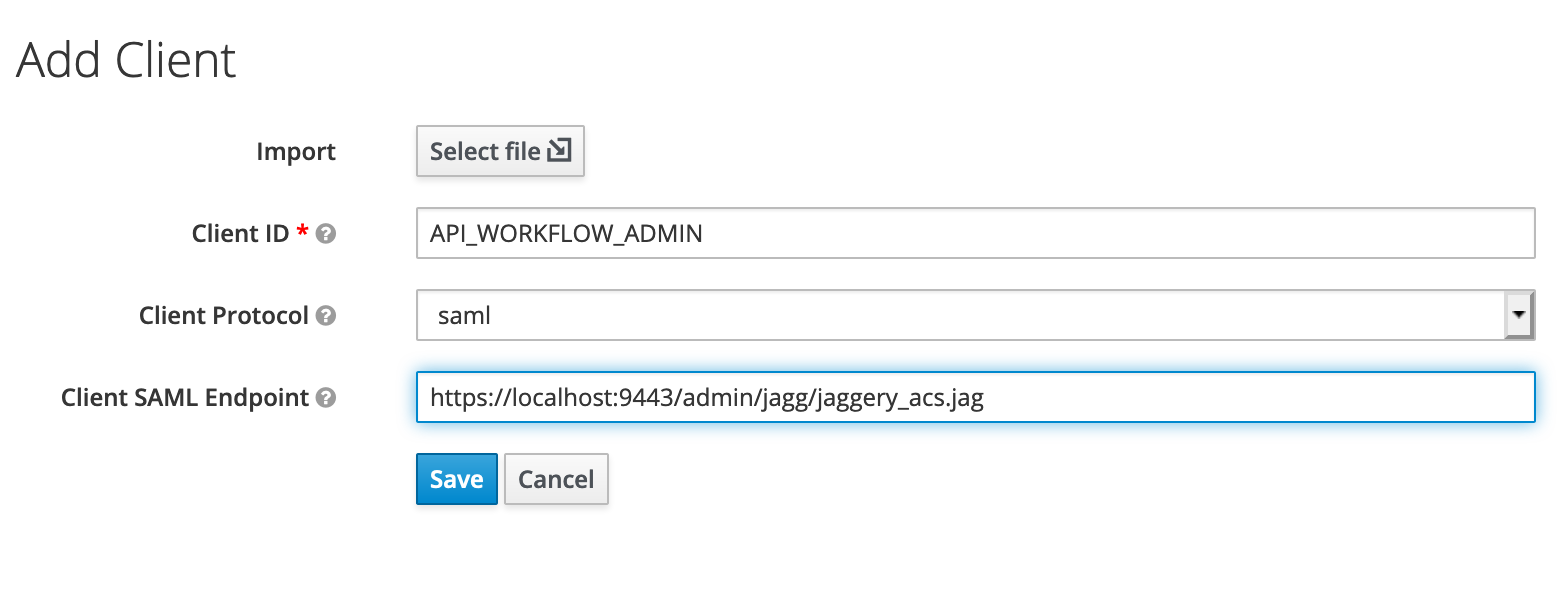Click the import arrow icon beside Select file

tap(560, 151)
